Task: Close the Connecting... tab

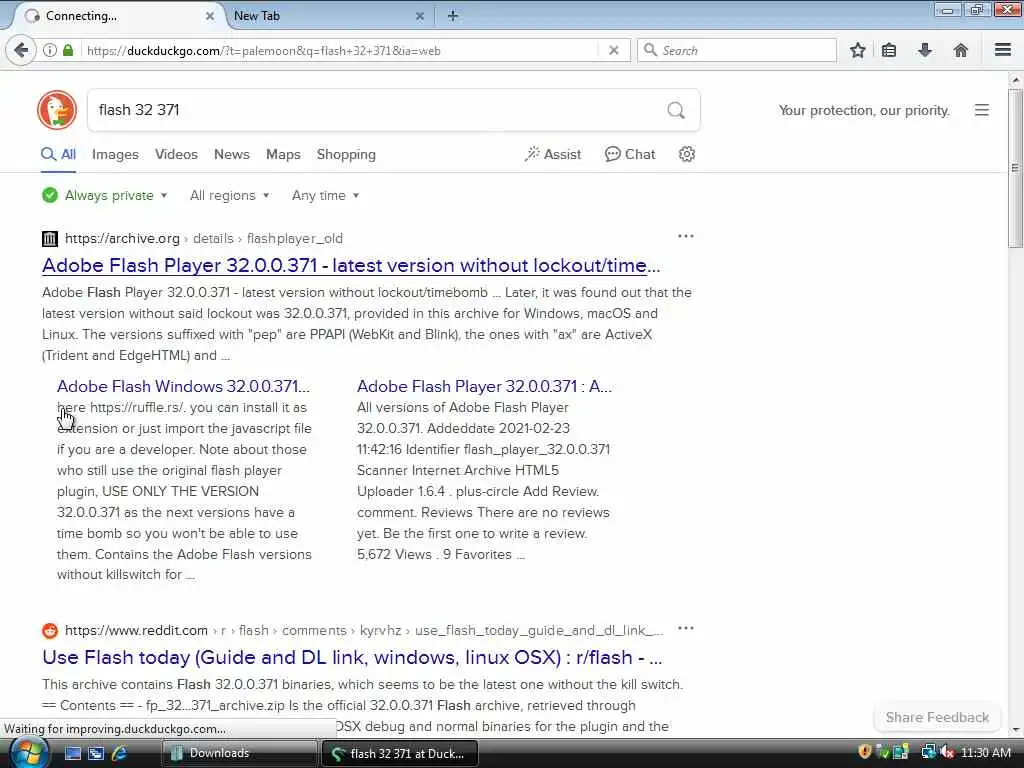Action: pos(210,16)
